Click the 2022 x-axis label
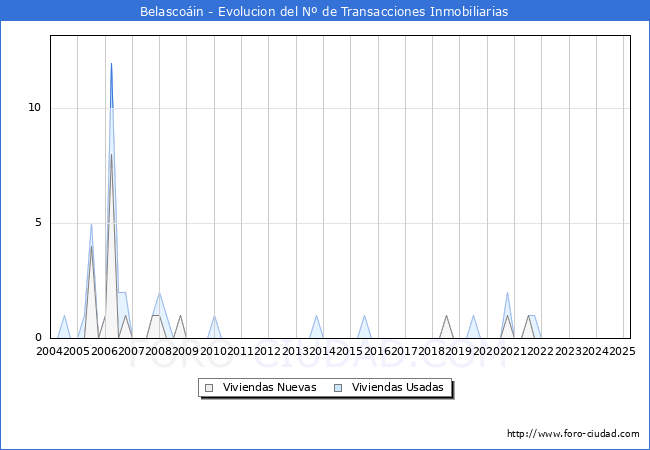Screen dimensions: 650x450 (x=541, y=351)
